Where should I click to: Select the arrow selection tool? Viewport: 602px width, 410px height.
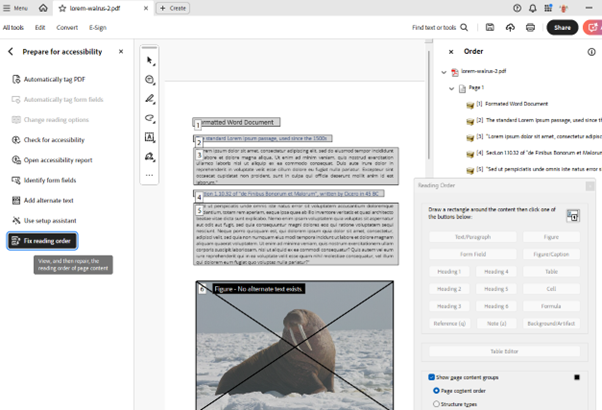[x=150, y=61]
